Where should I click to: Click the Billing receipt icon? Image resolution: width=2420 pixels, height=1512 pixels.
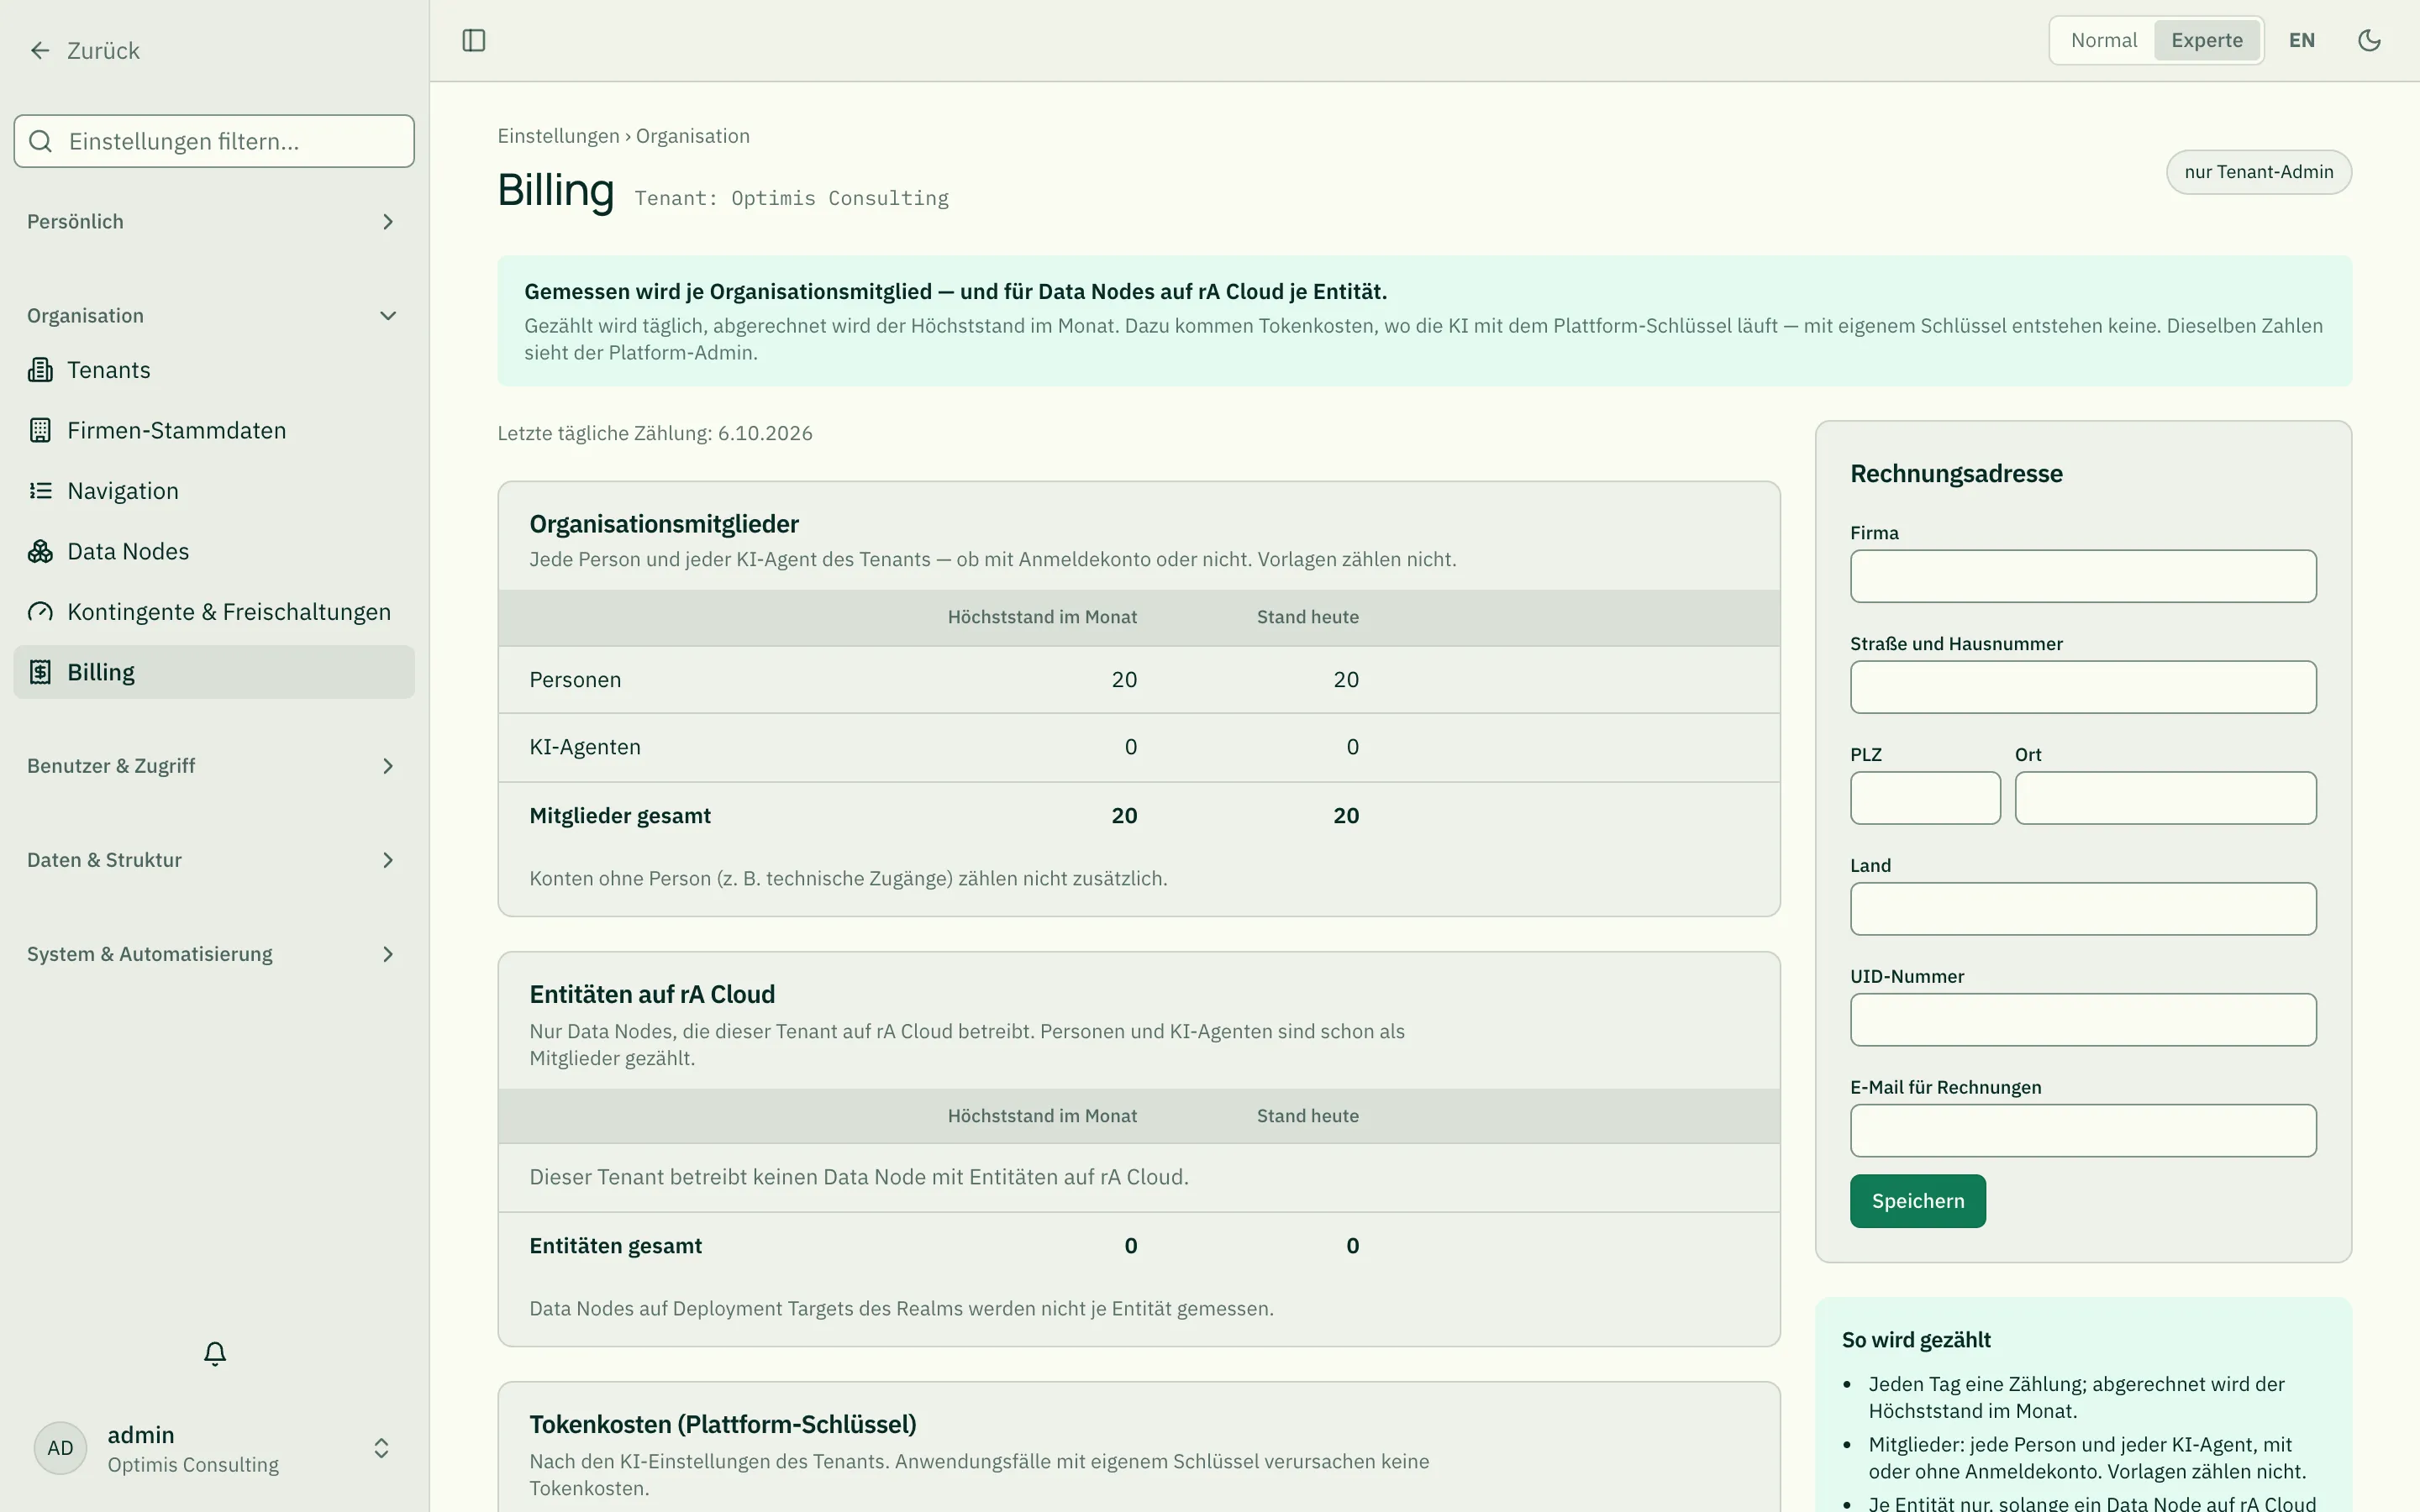(x=40, y=672)
